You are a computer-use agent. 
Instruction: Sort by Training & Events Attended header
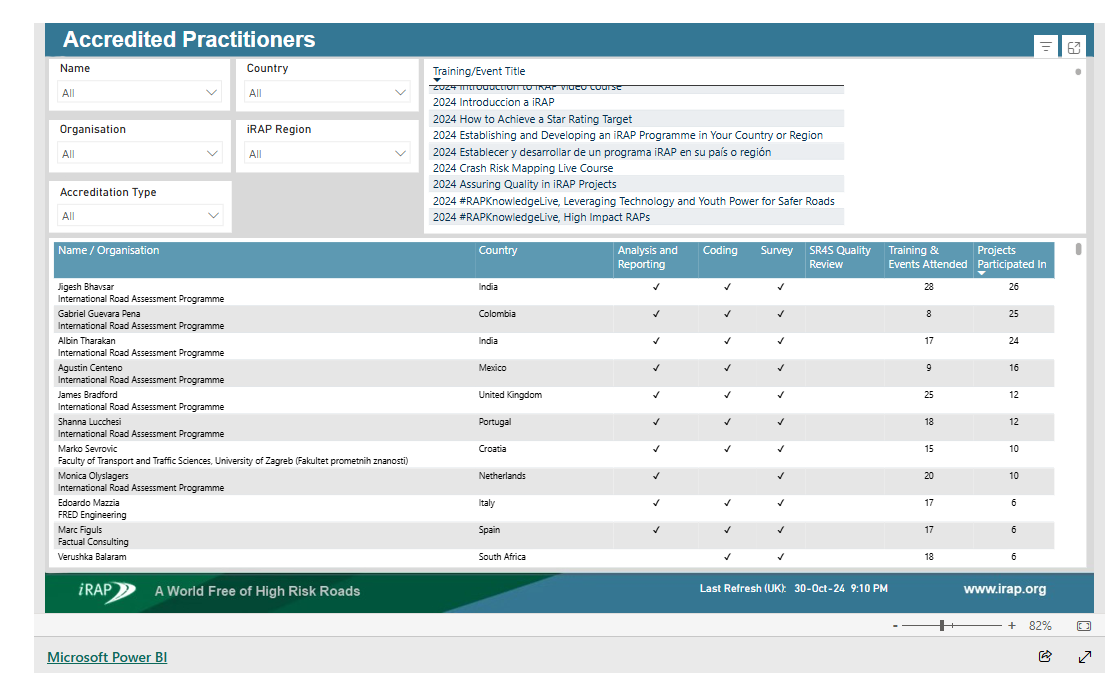click(929, 259)
